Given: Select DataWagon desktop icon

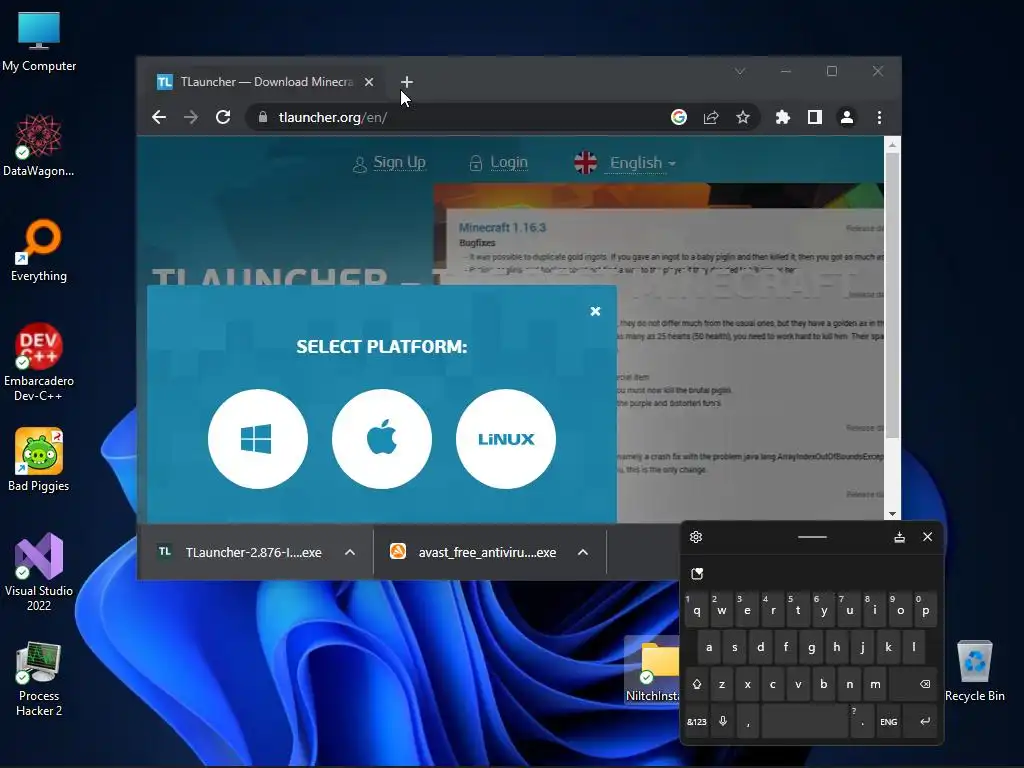Looking at the screenshot, I should [39, 145].
